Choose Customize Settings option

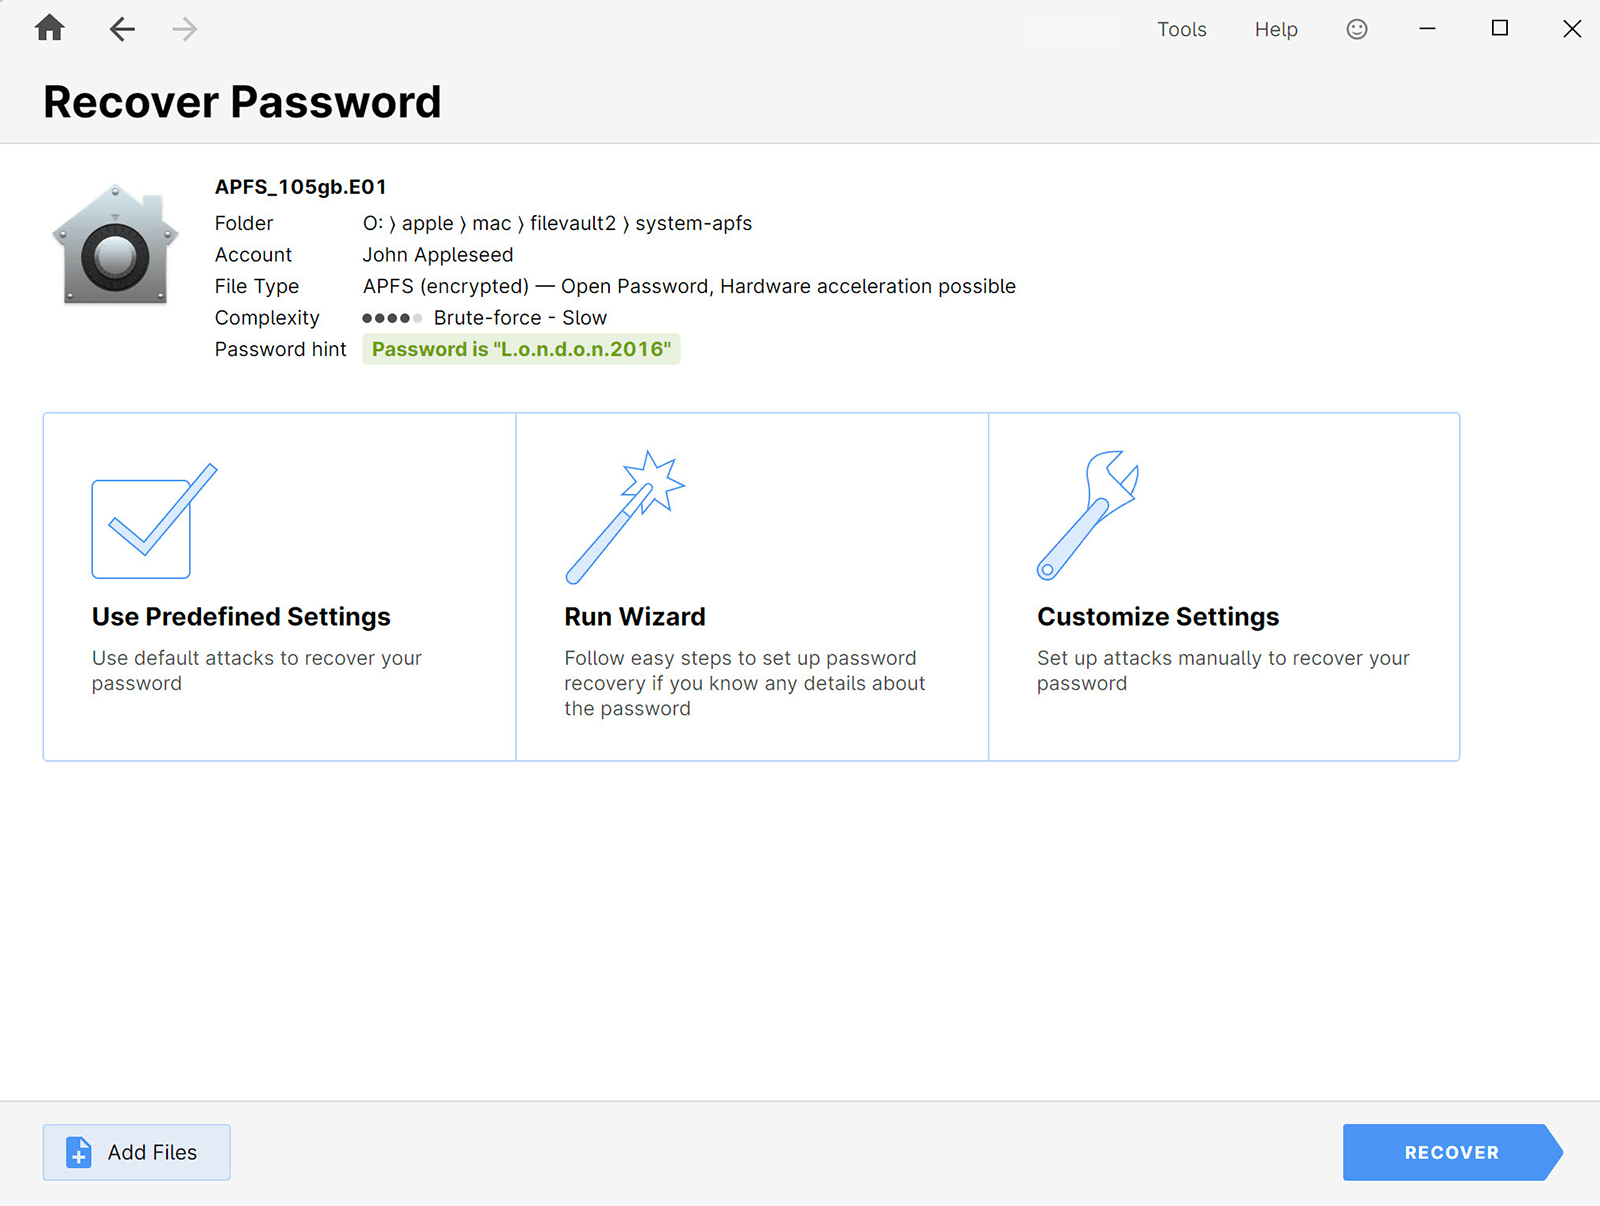[1224, 587]
